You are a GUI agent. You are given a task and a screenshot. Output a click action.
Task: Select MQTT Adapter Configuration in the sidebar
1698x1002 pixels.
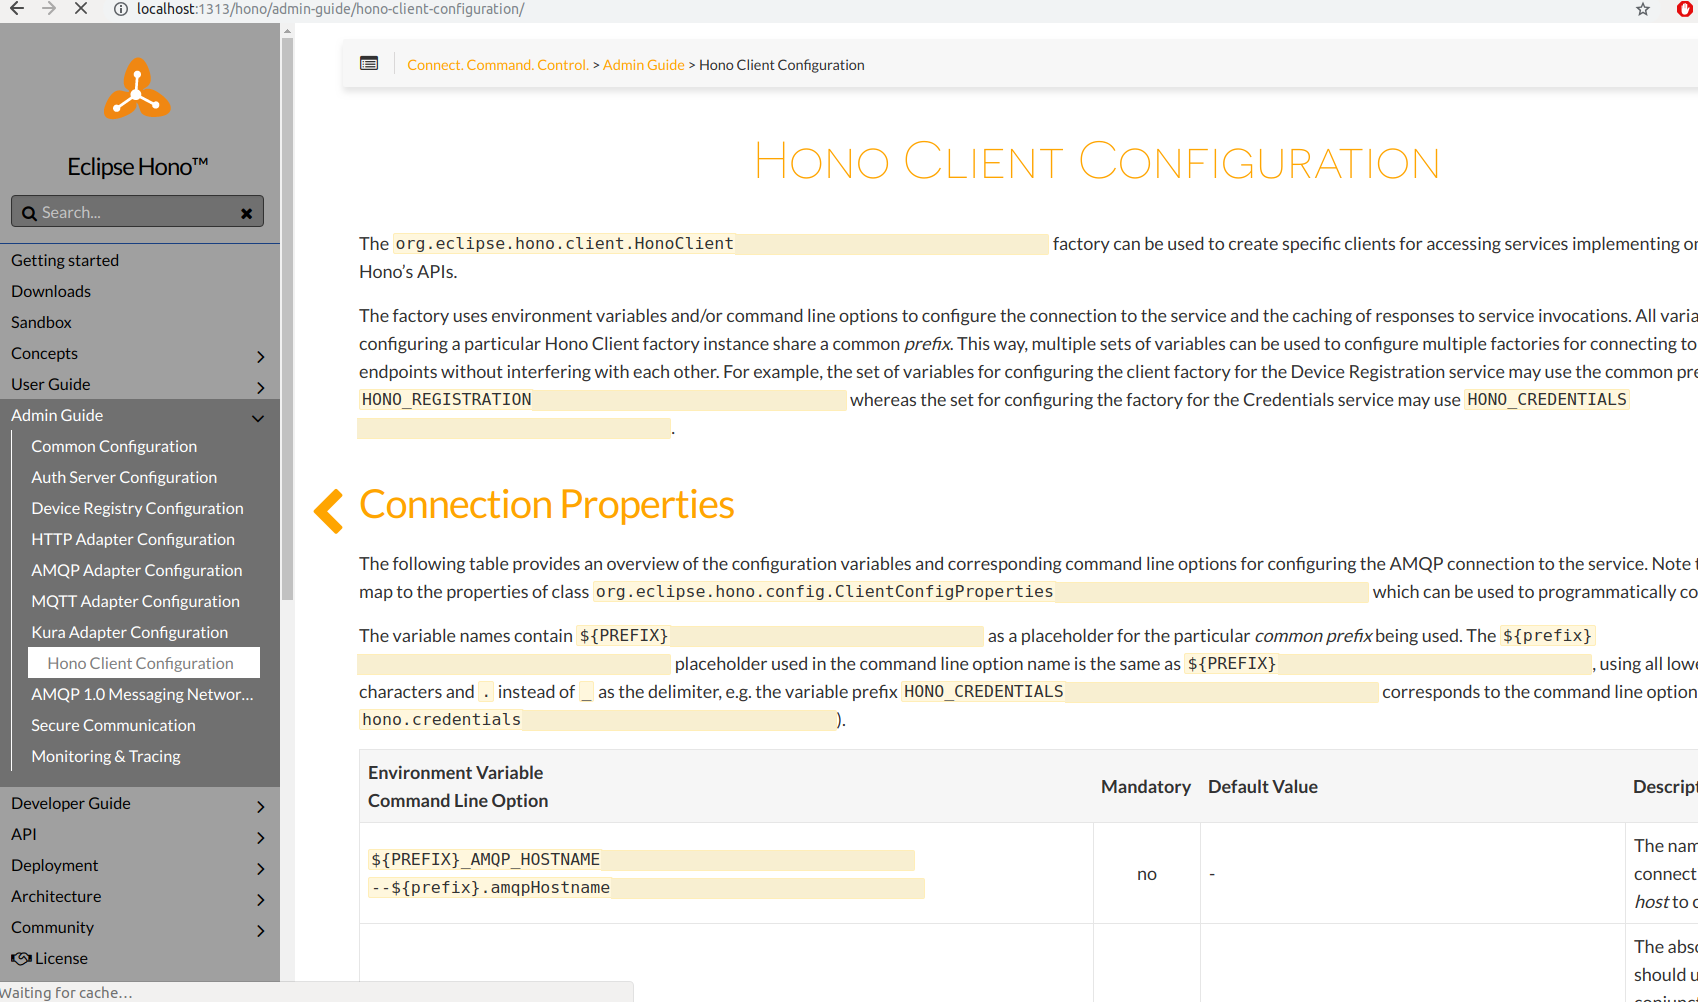[x=135, y=600]
